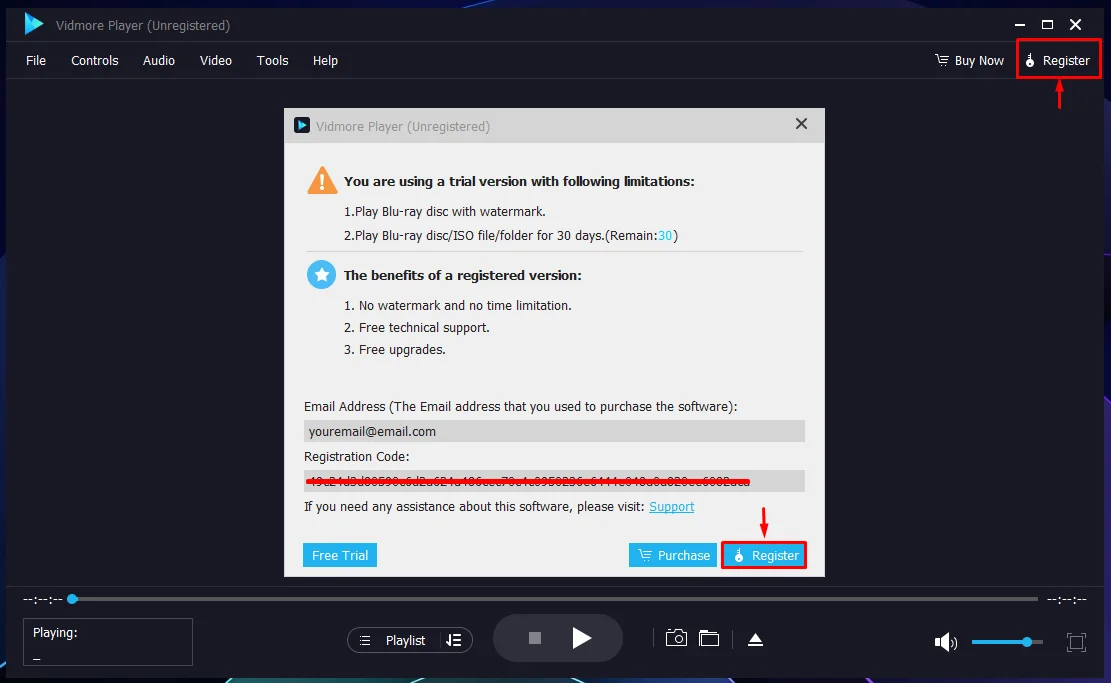
Task: Open the Tools menu
Action: pyautogui.click(x=272, y=60)
